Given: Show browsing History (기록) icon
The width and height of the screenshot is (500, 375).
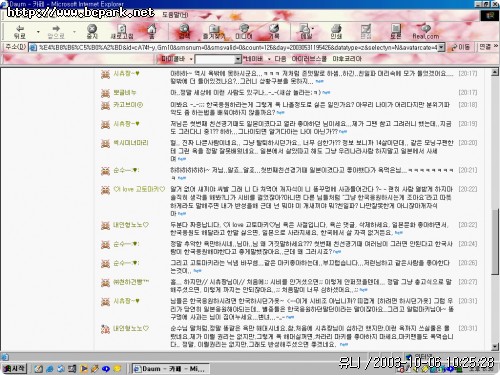Looking at the screenshot, I should pyautogui.click(x=274, y=32).
